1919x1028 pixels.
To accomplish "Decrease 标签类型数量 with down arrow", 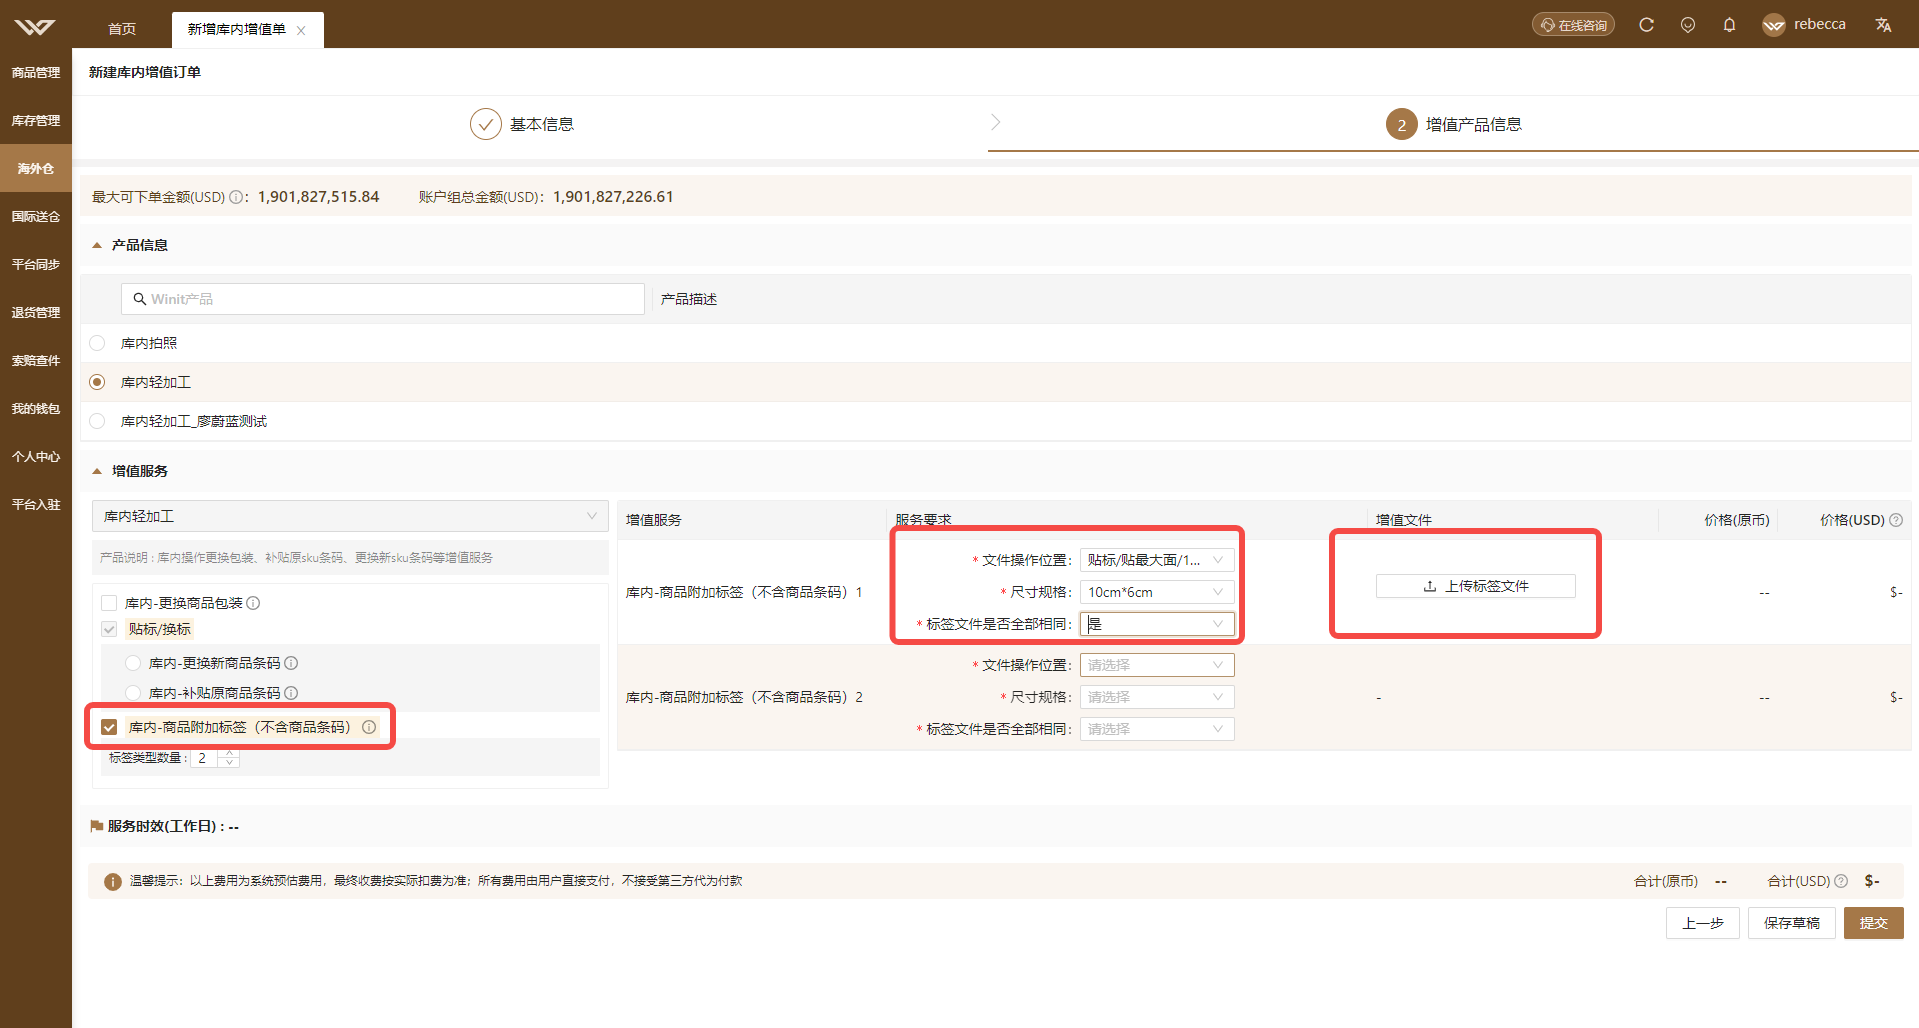I will [x=230, y=763].
